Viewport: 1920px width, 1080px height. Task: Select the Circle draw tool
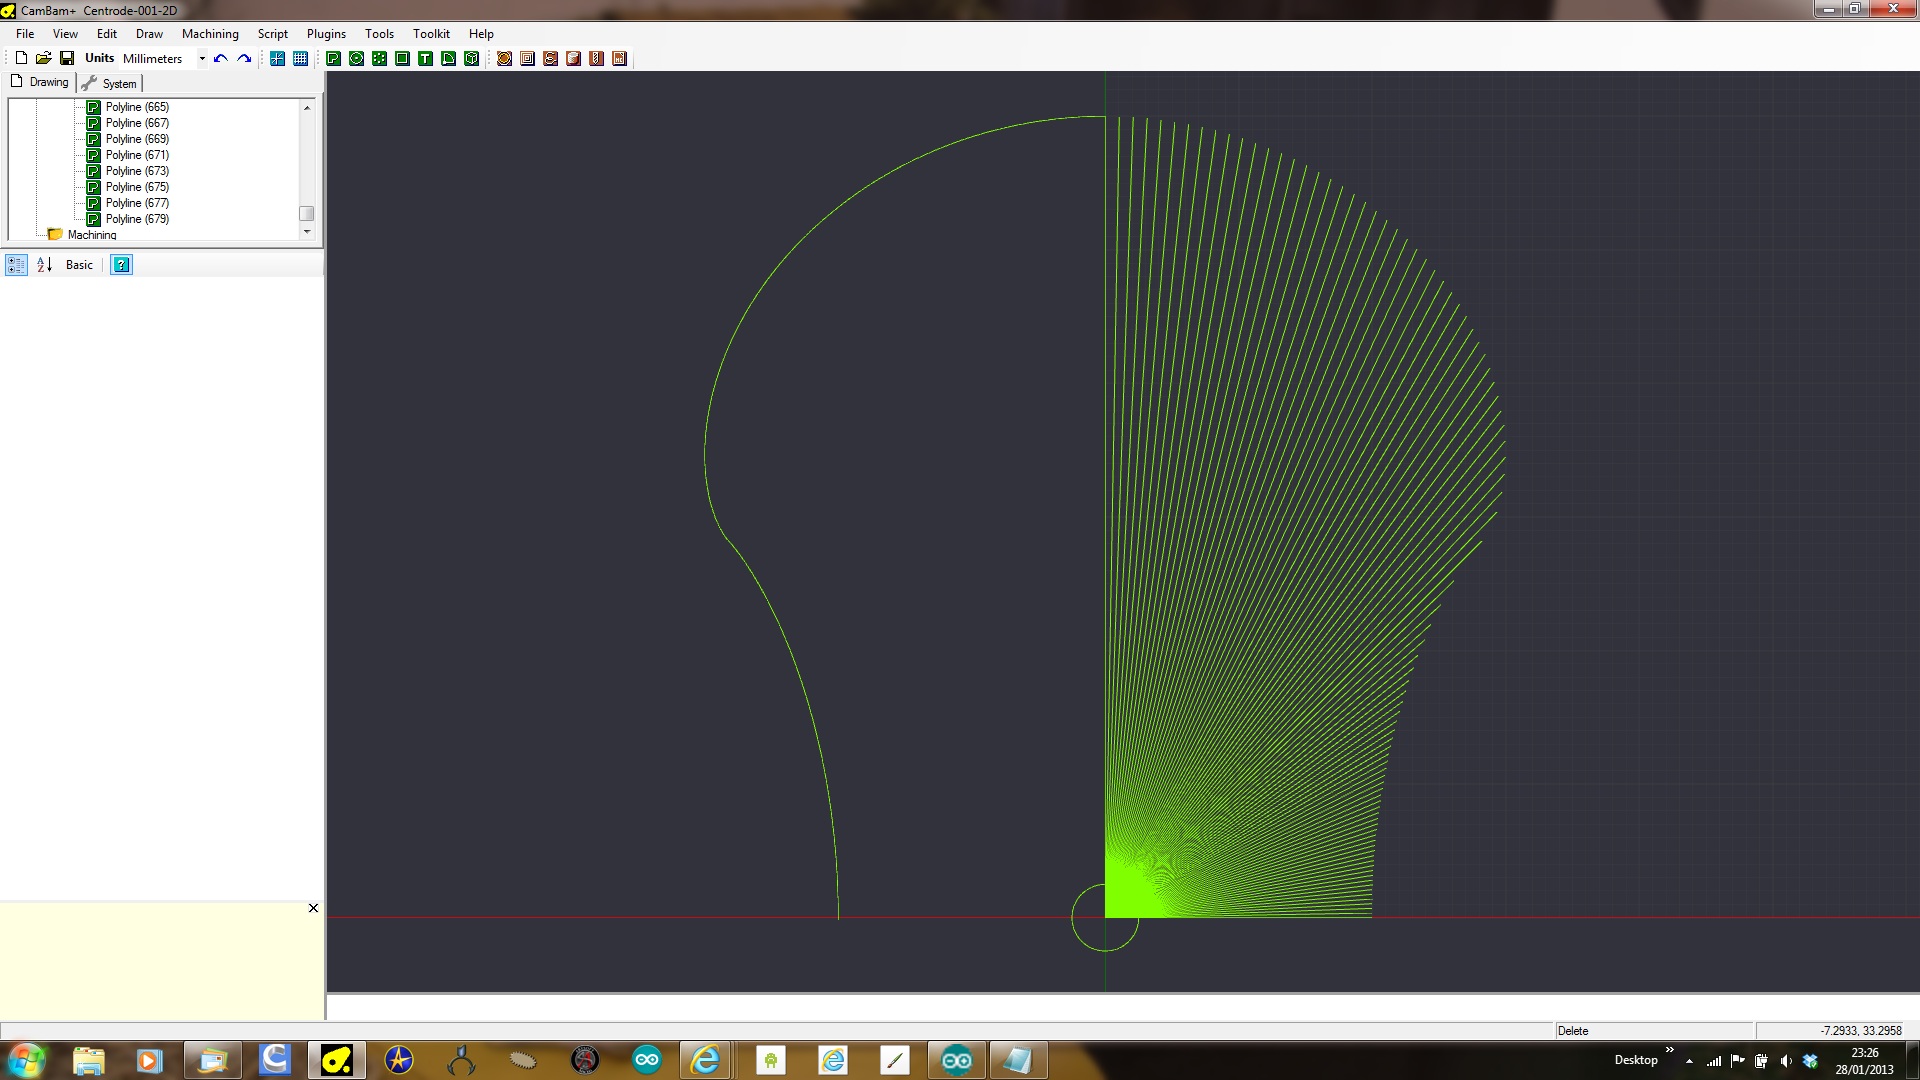(x=356, y=59)
